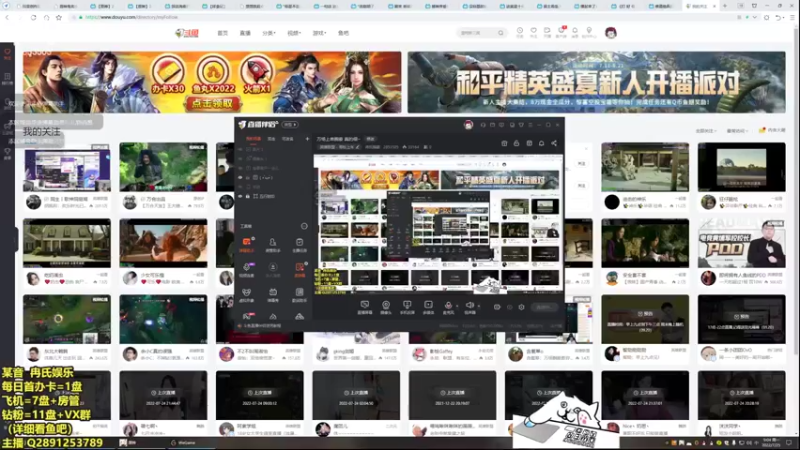Toggle visibility of third source row
800x450 pixels.
(x=240, y=168)
